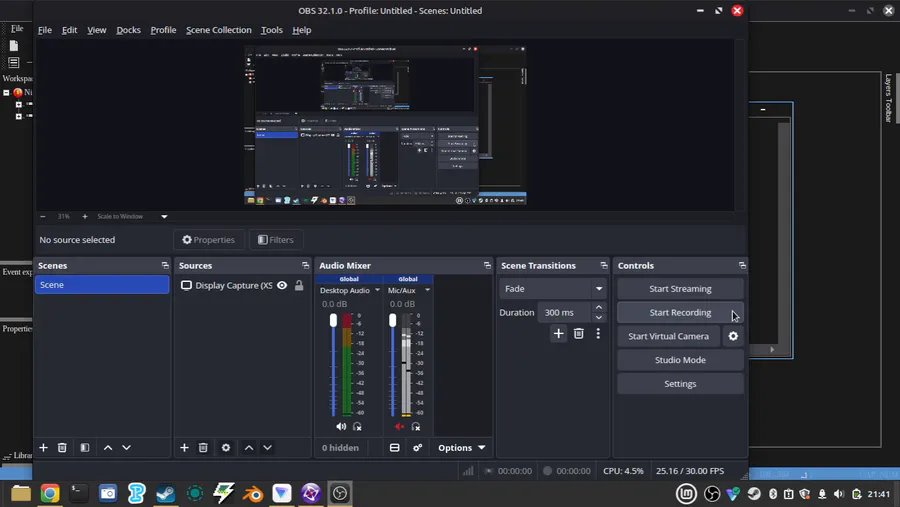Switch audio mixer layout icon
This screenshot has height=507, width=900.
[x=394, y=447]
